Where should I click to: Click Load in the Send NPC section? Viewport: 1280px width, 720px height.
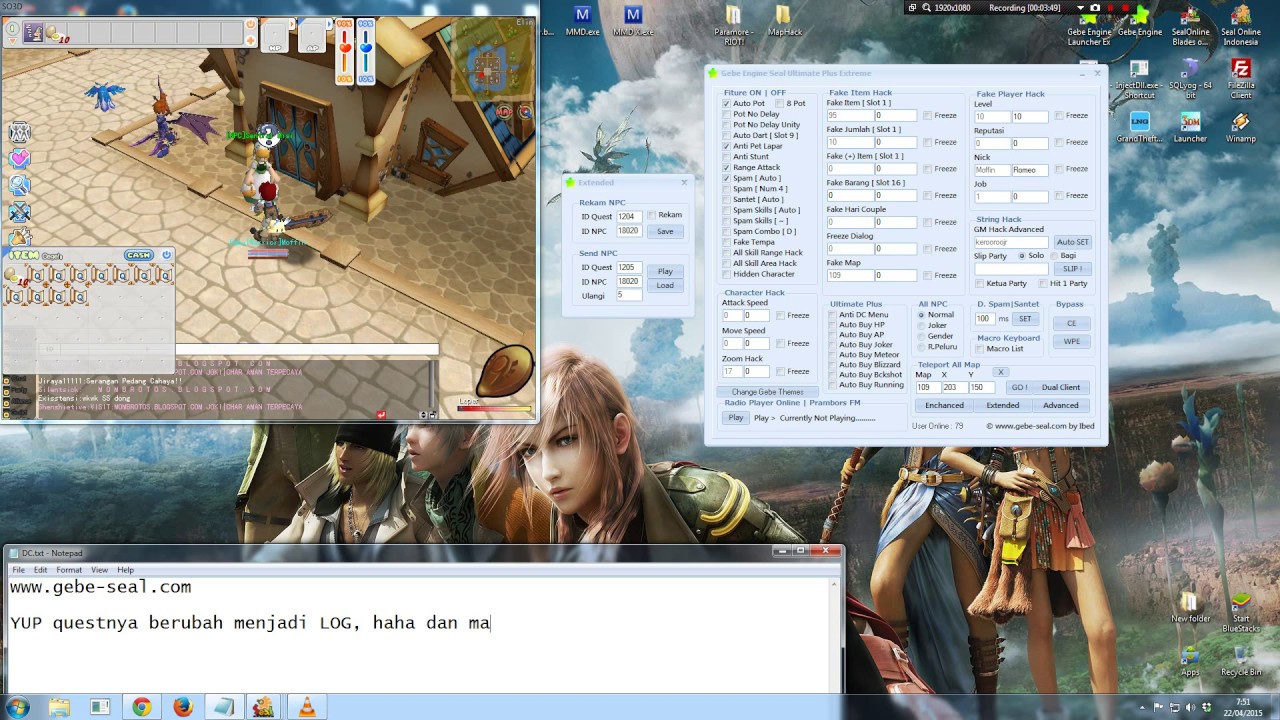(665, 285)
